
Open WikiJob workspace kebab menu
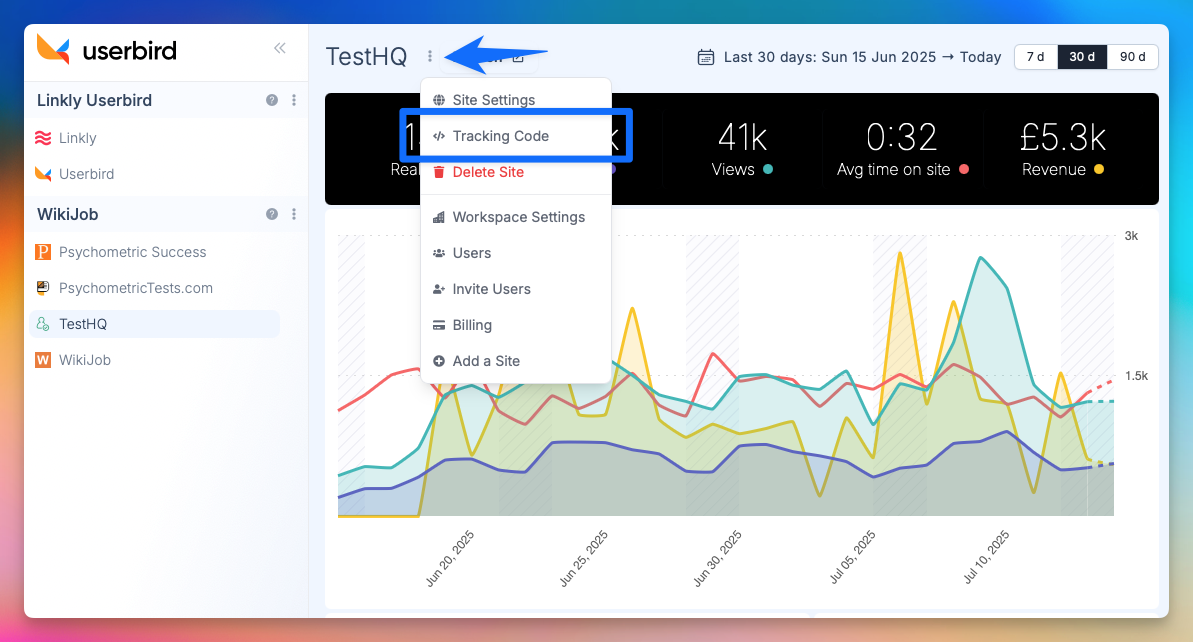294,215
